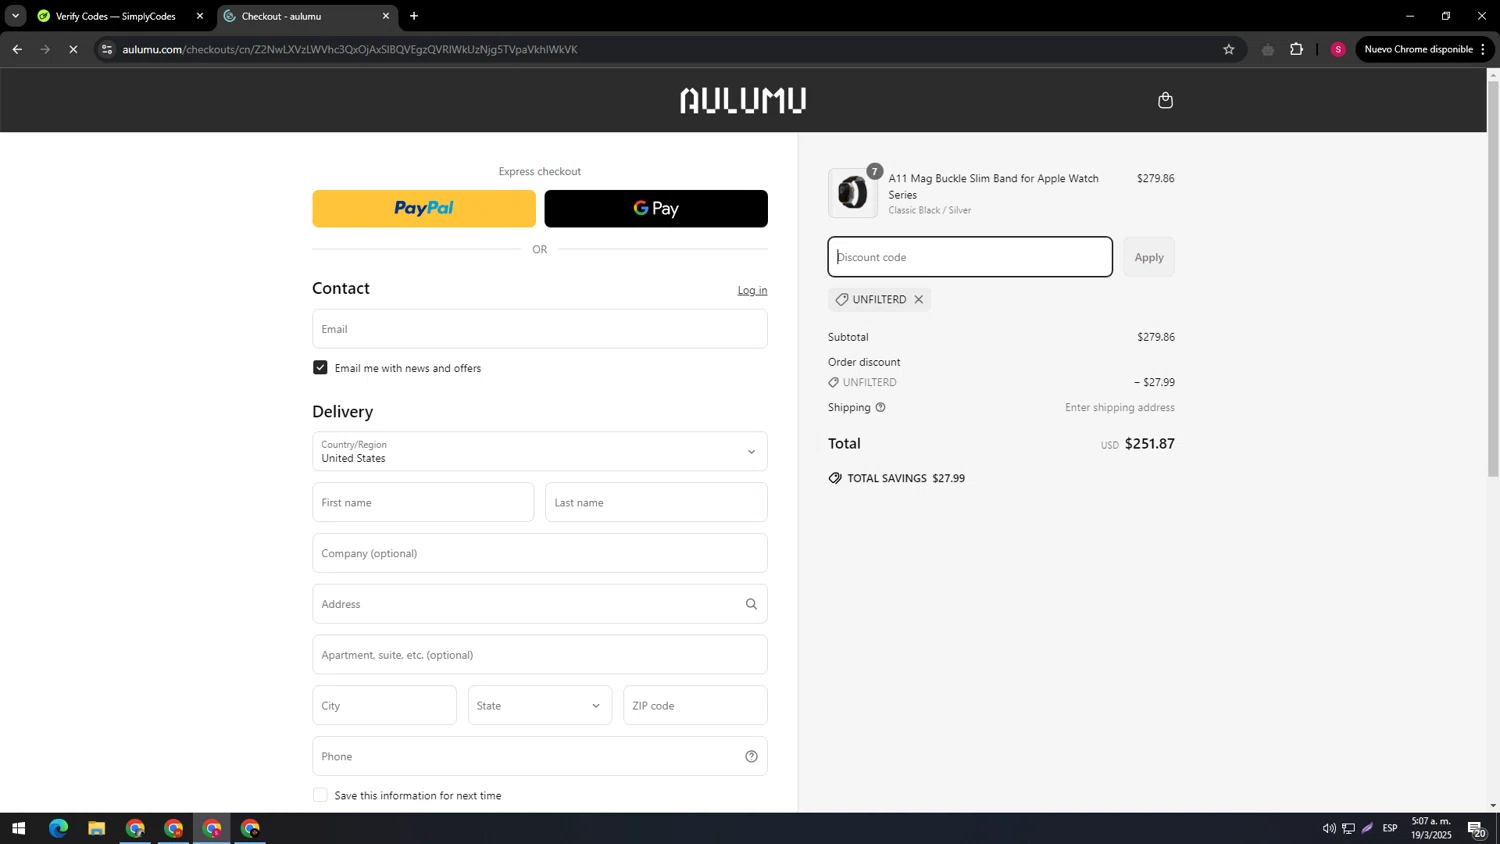1500x844 pixels.
Task: Click the total amount $251.87
Action: point(1150,444)
